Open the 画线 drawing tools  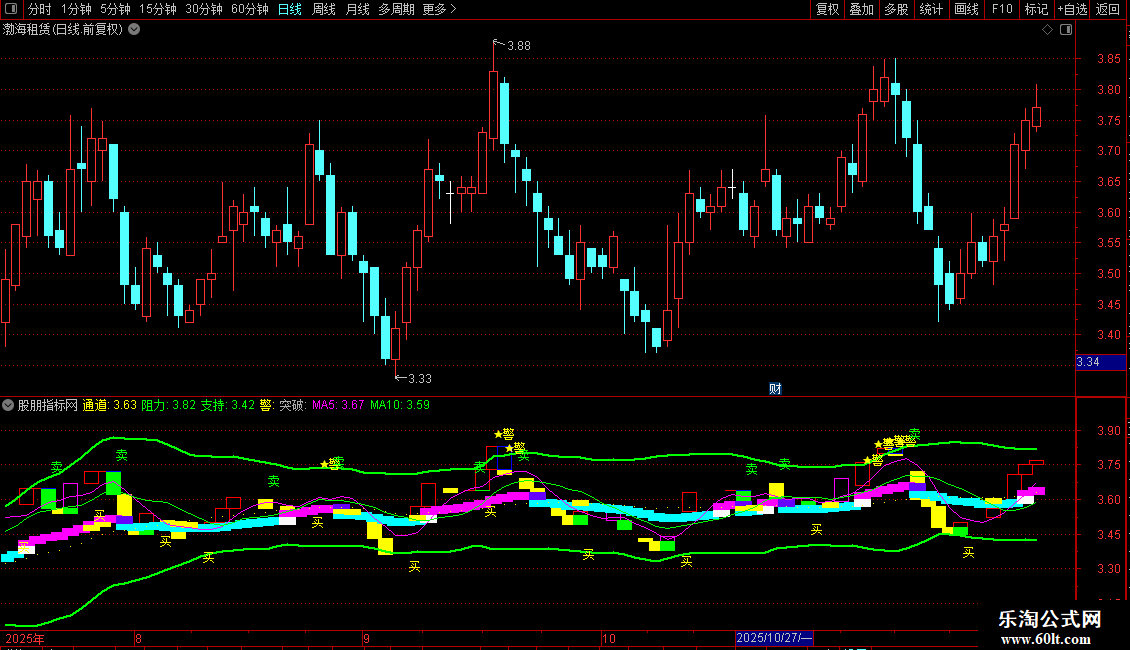(x=966, y=9)
